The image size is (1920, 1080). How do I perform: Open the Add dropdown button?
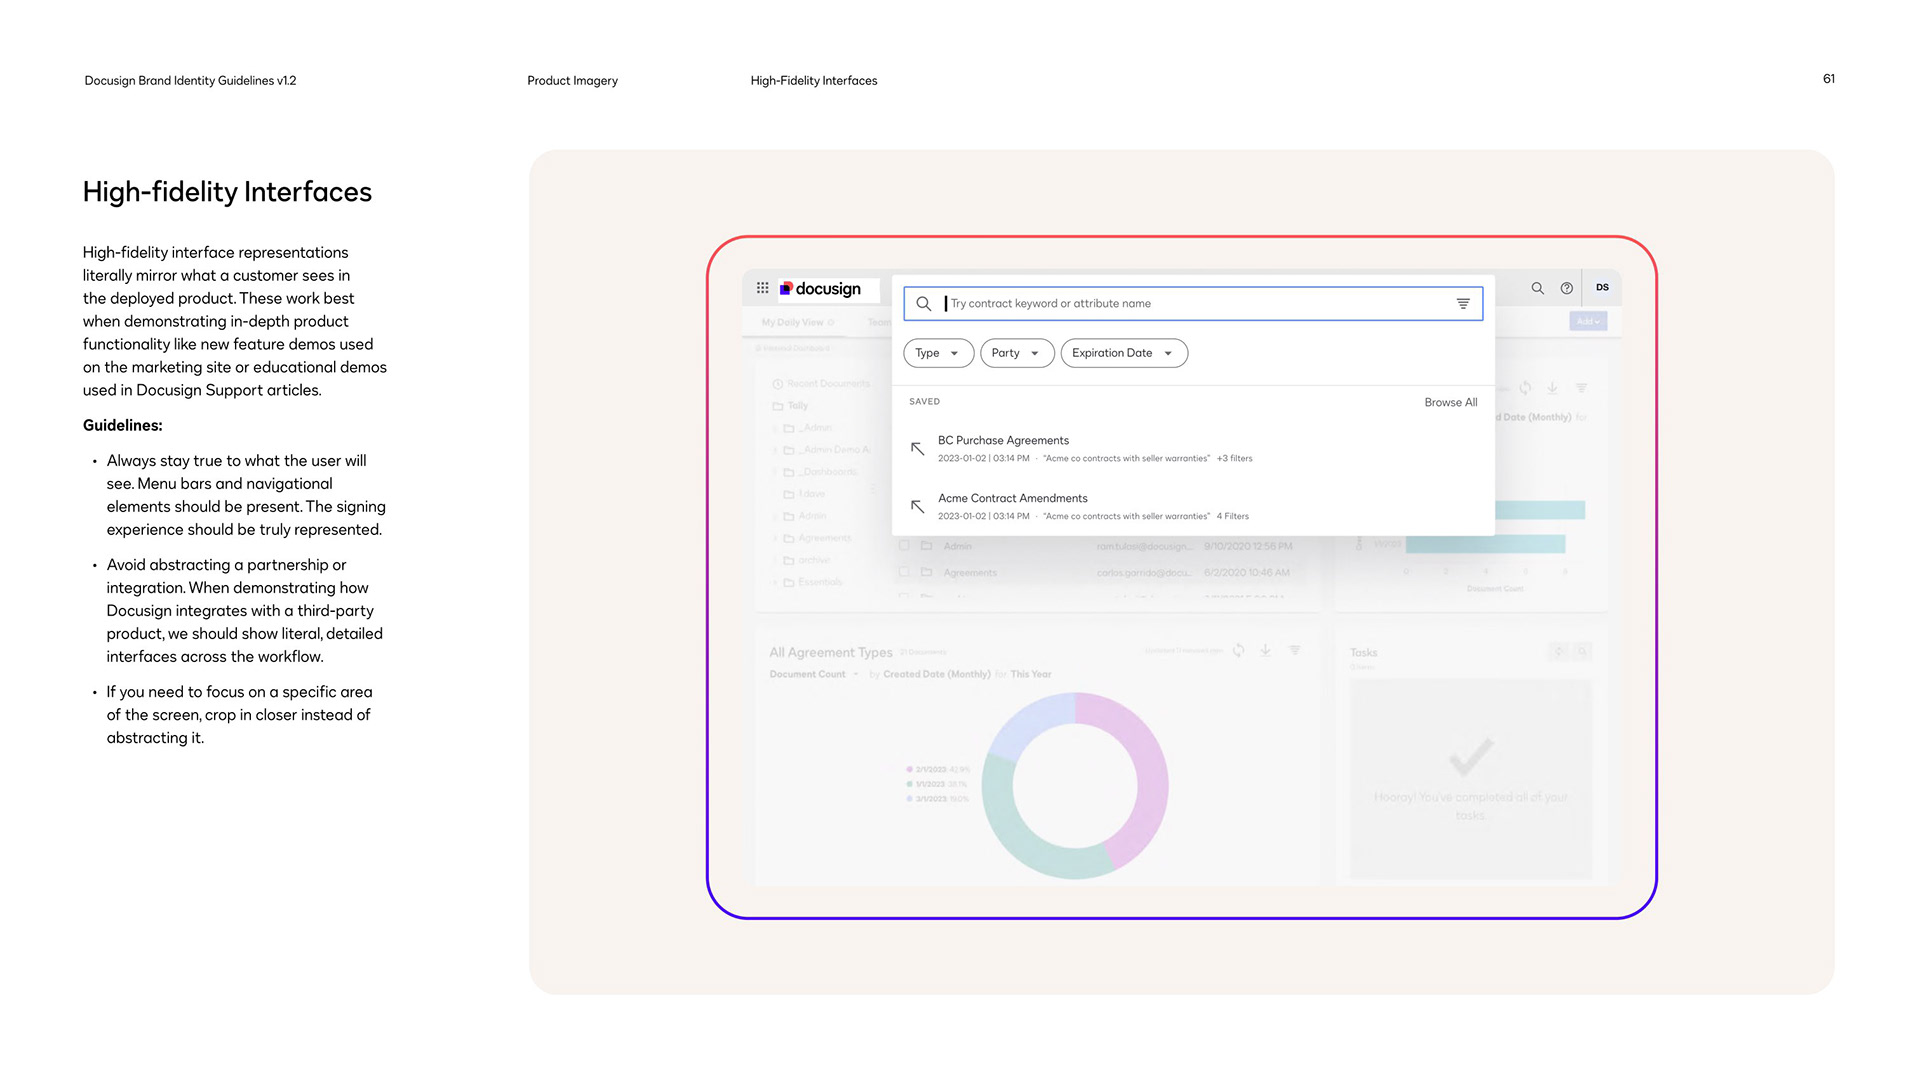tap(1587, 322)
